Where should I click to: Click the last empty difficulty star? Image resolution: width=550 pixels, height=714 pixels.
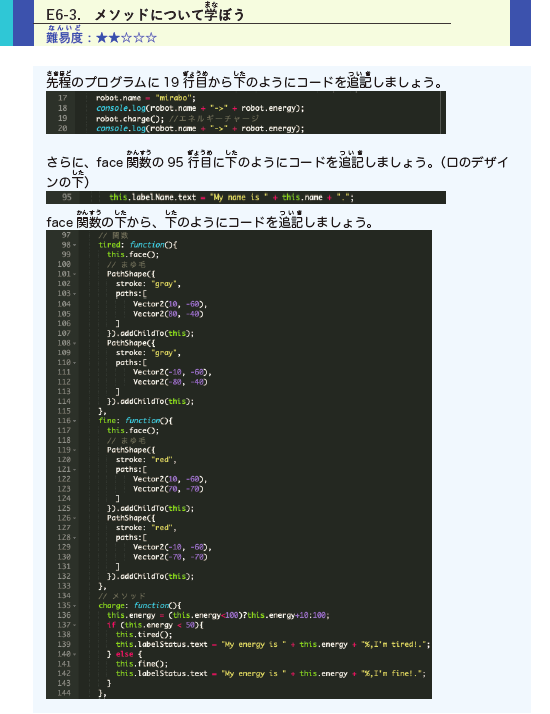click(x=152, y=38)
